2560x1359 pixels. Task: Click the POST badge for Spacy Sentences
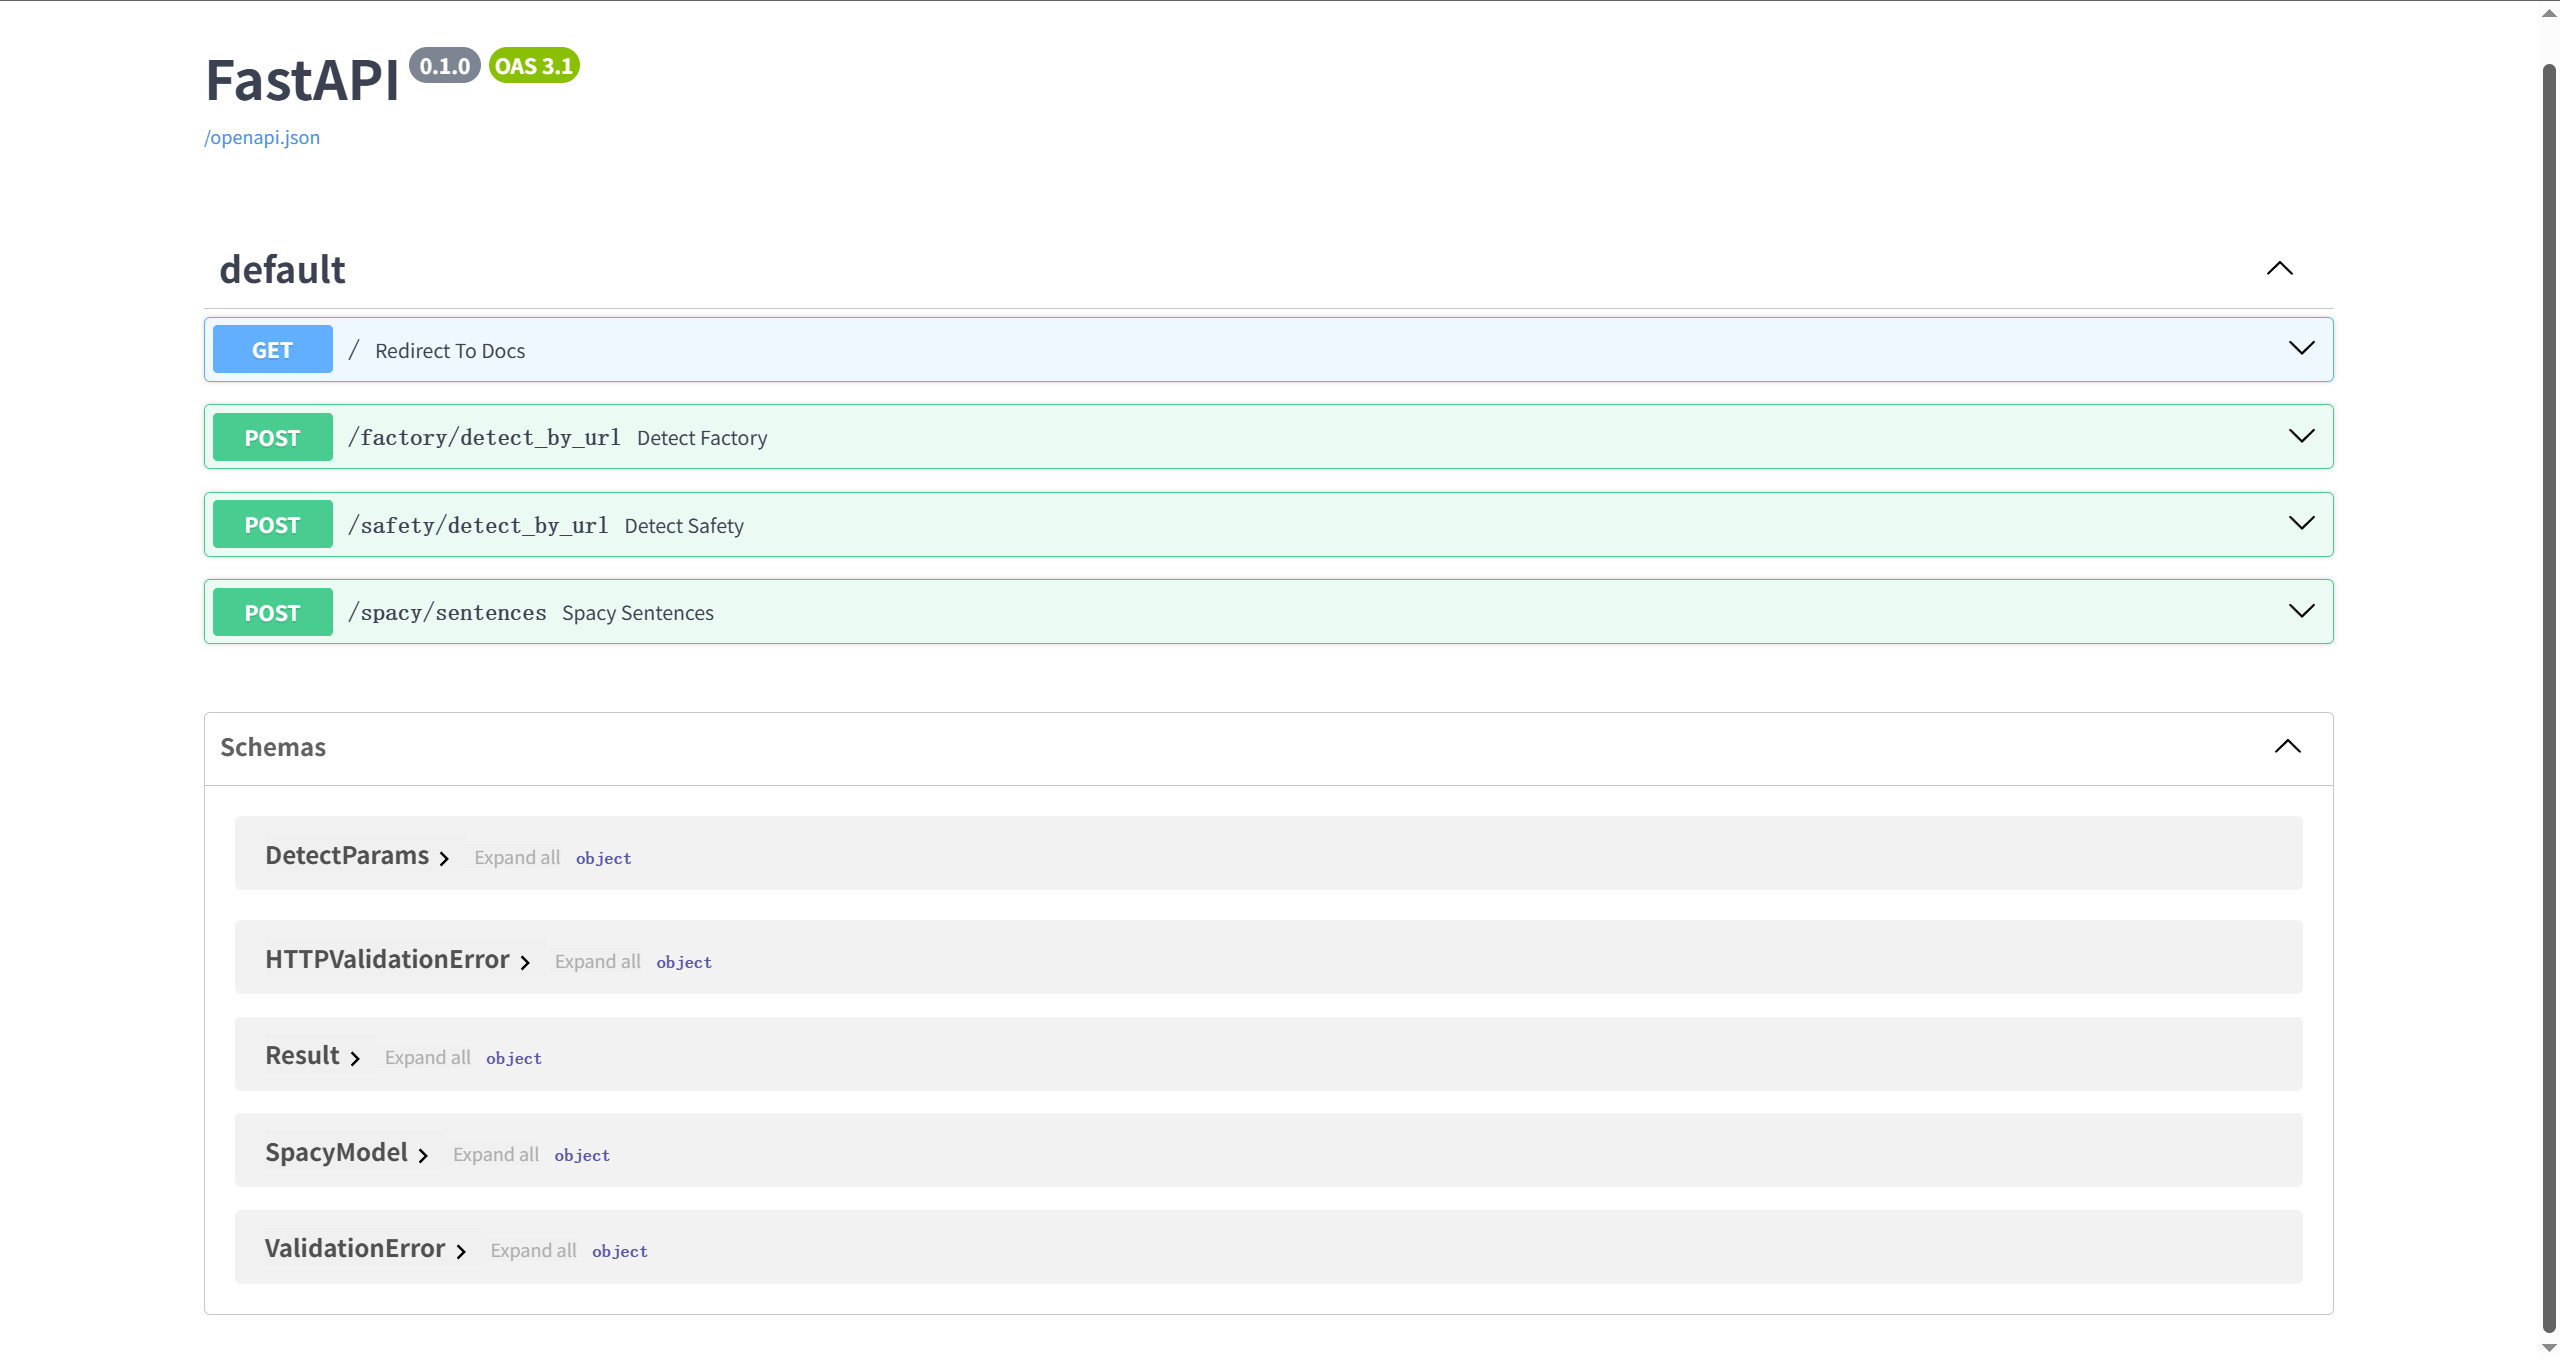[272, 612]
